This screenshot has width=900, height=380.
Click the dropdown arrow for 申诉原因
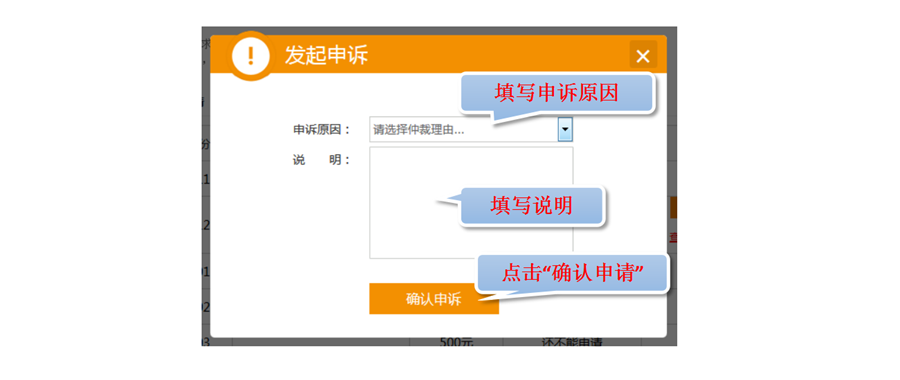565,130
